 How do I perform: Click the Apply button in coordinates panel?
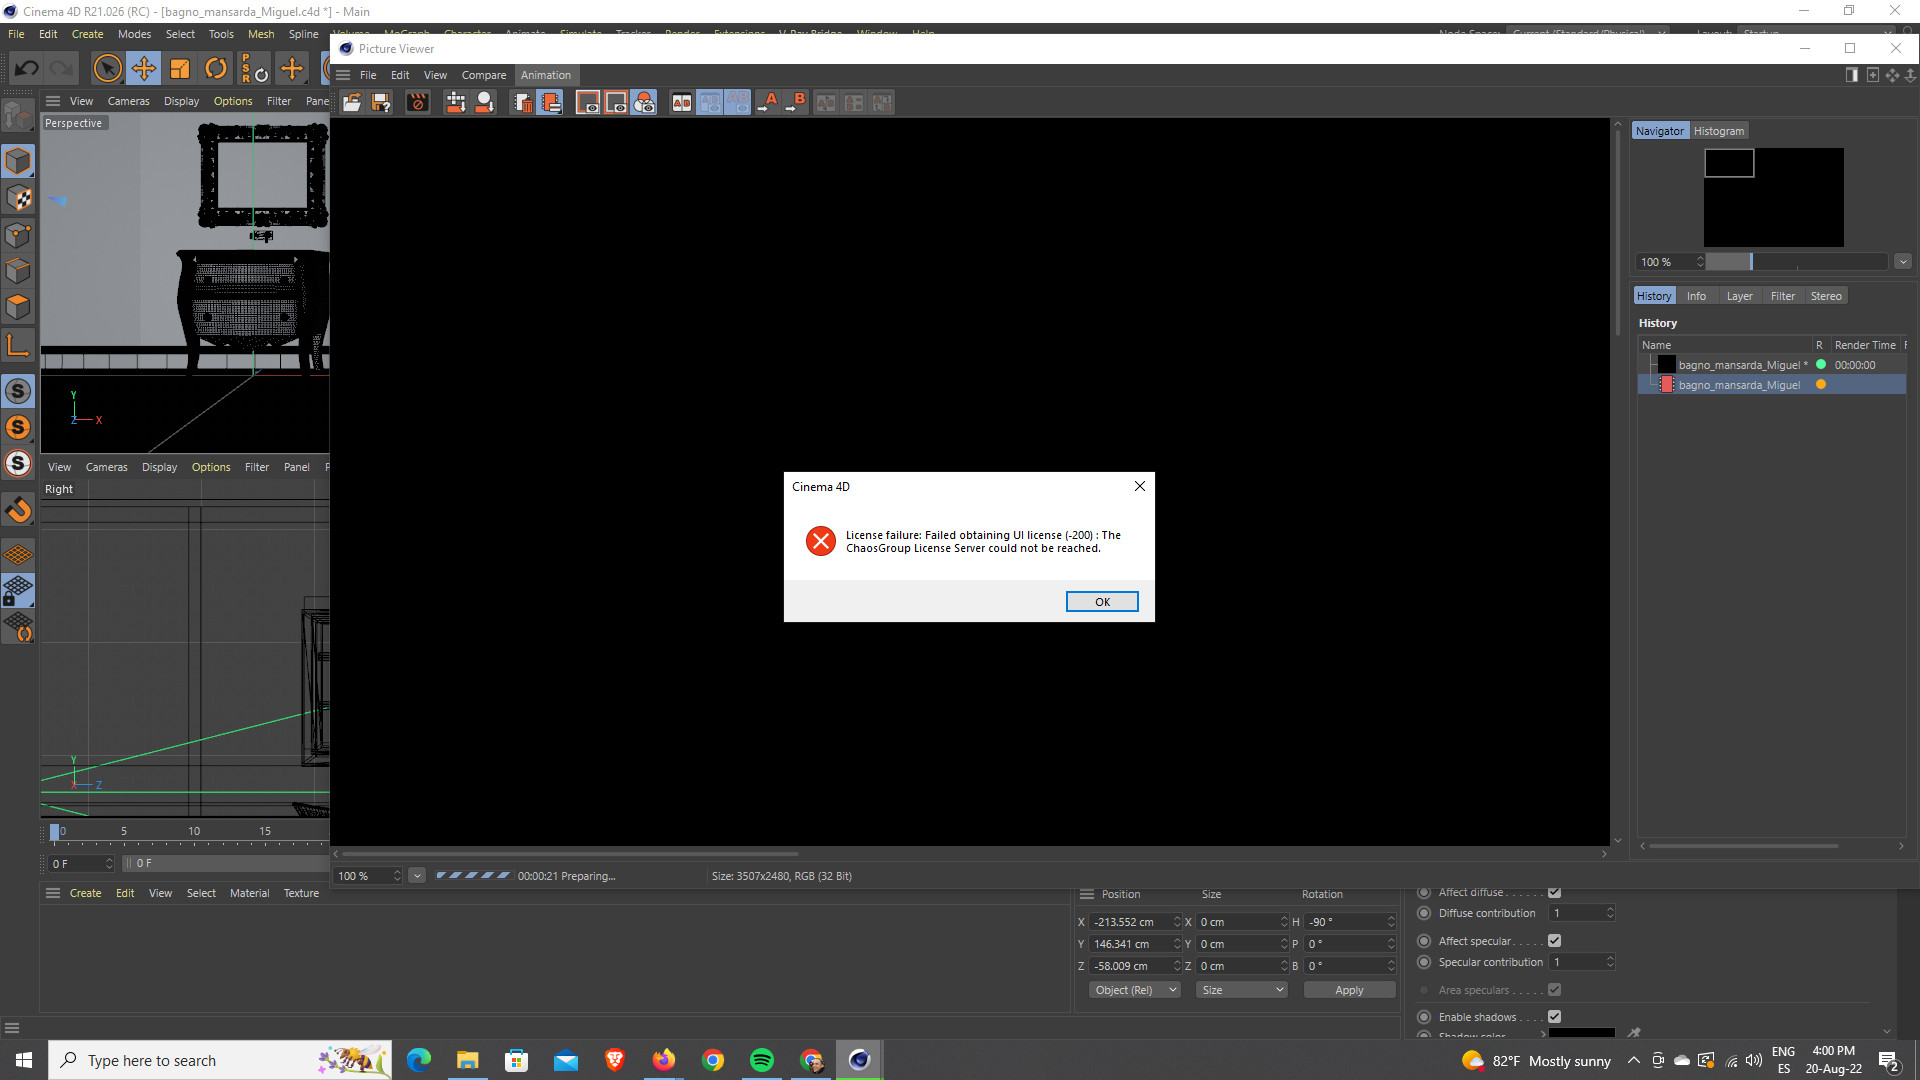(x=1349, y=990)
